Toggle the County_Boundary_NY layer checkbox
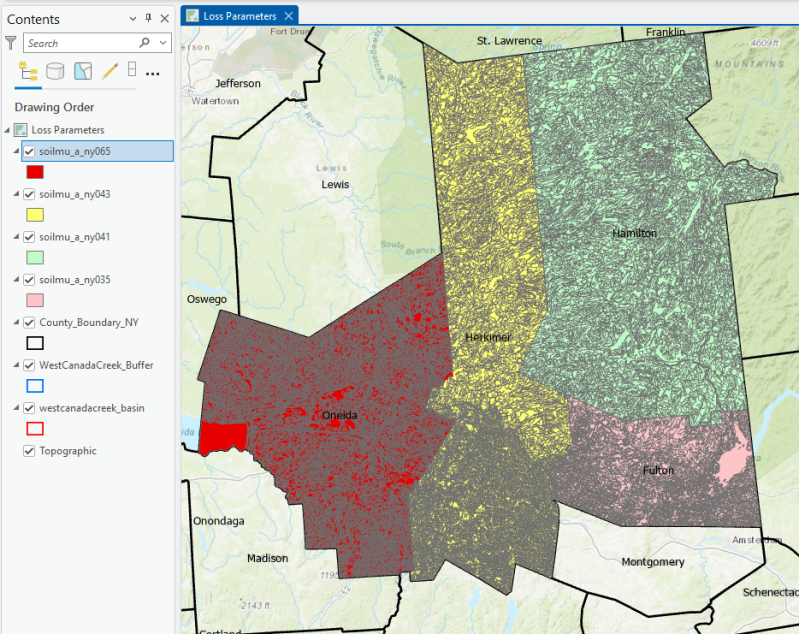This screenshot has height=634, width=799. pos(29,323)
